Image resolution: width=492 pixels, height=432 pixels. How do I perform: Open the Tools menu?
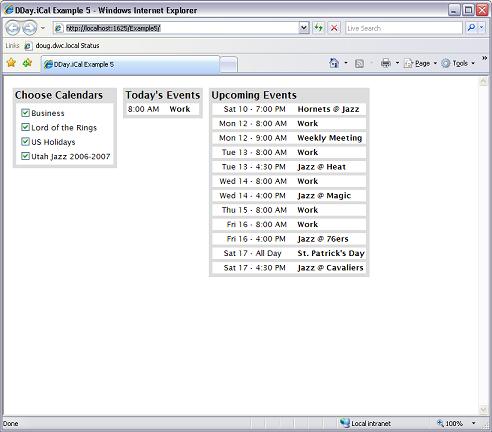pyautogui.click(x=458, y=63)
